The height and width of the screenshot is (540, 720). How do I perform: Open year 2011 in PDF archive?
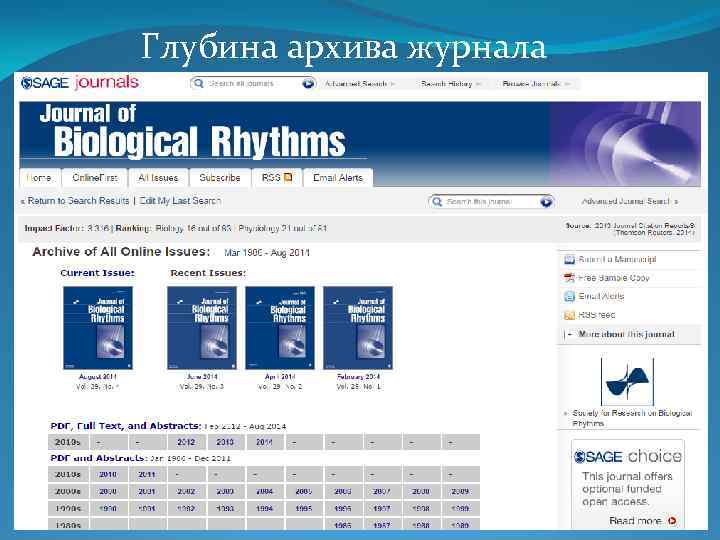click(x=147, y=474)
